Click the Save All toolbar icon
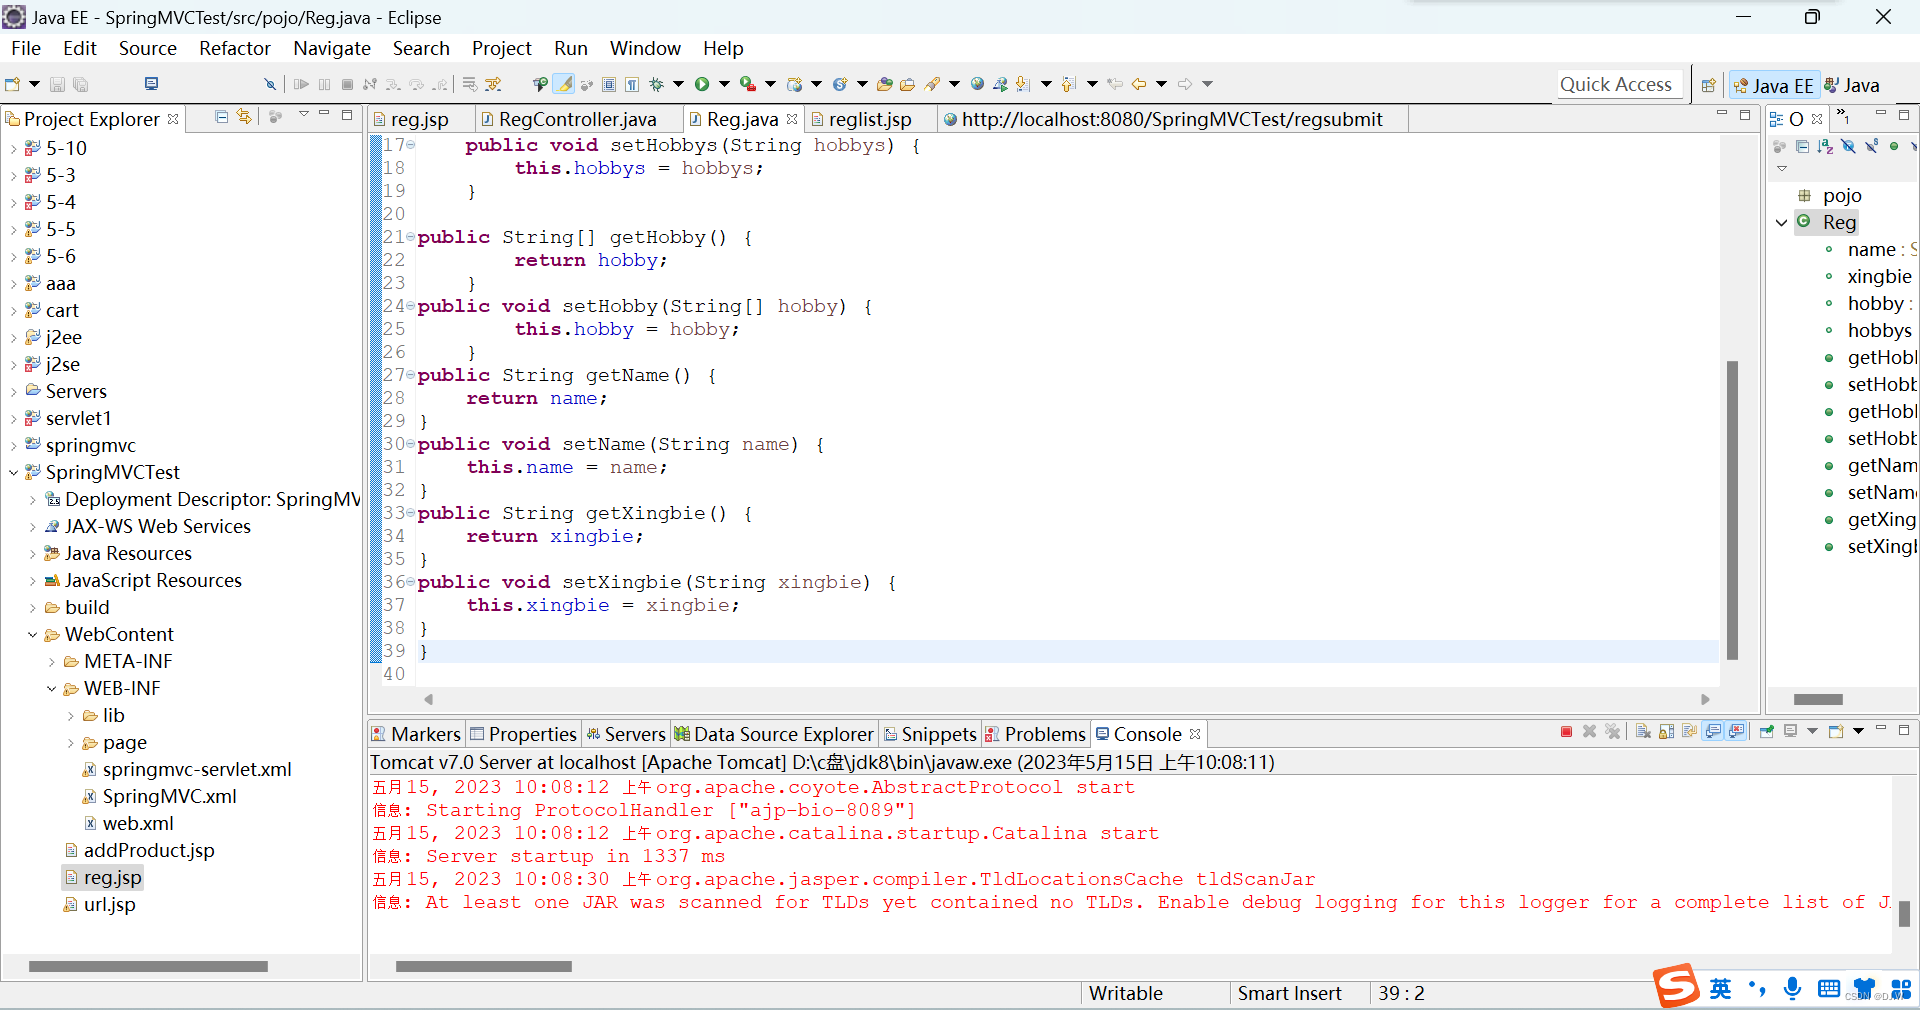The width and height of the screenshot is (1920, 1010). tap(81, 85)
